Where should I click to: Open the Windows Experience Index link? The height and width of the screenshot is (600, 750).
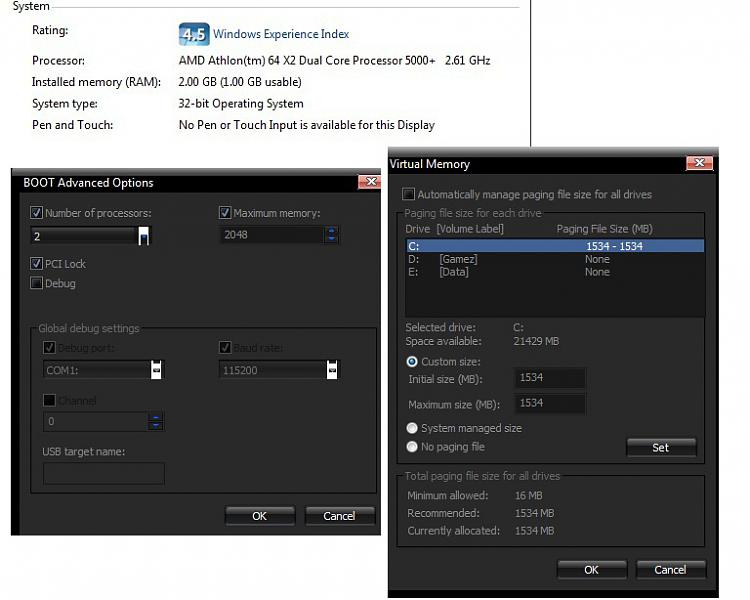pyautogui.click(x=281, y=34)
